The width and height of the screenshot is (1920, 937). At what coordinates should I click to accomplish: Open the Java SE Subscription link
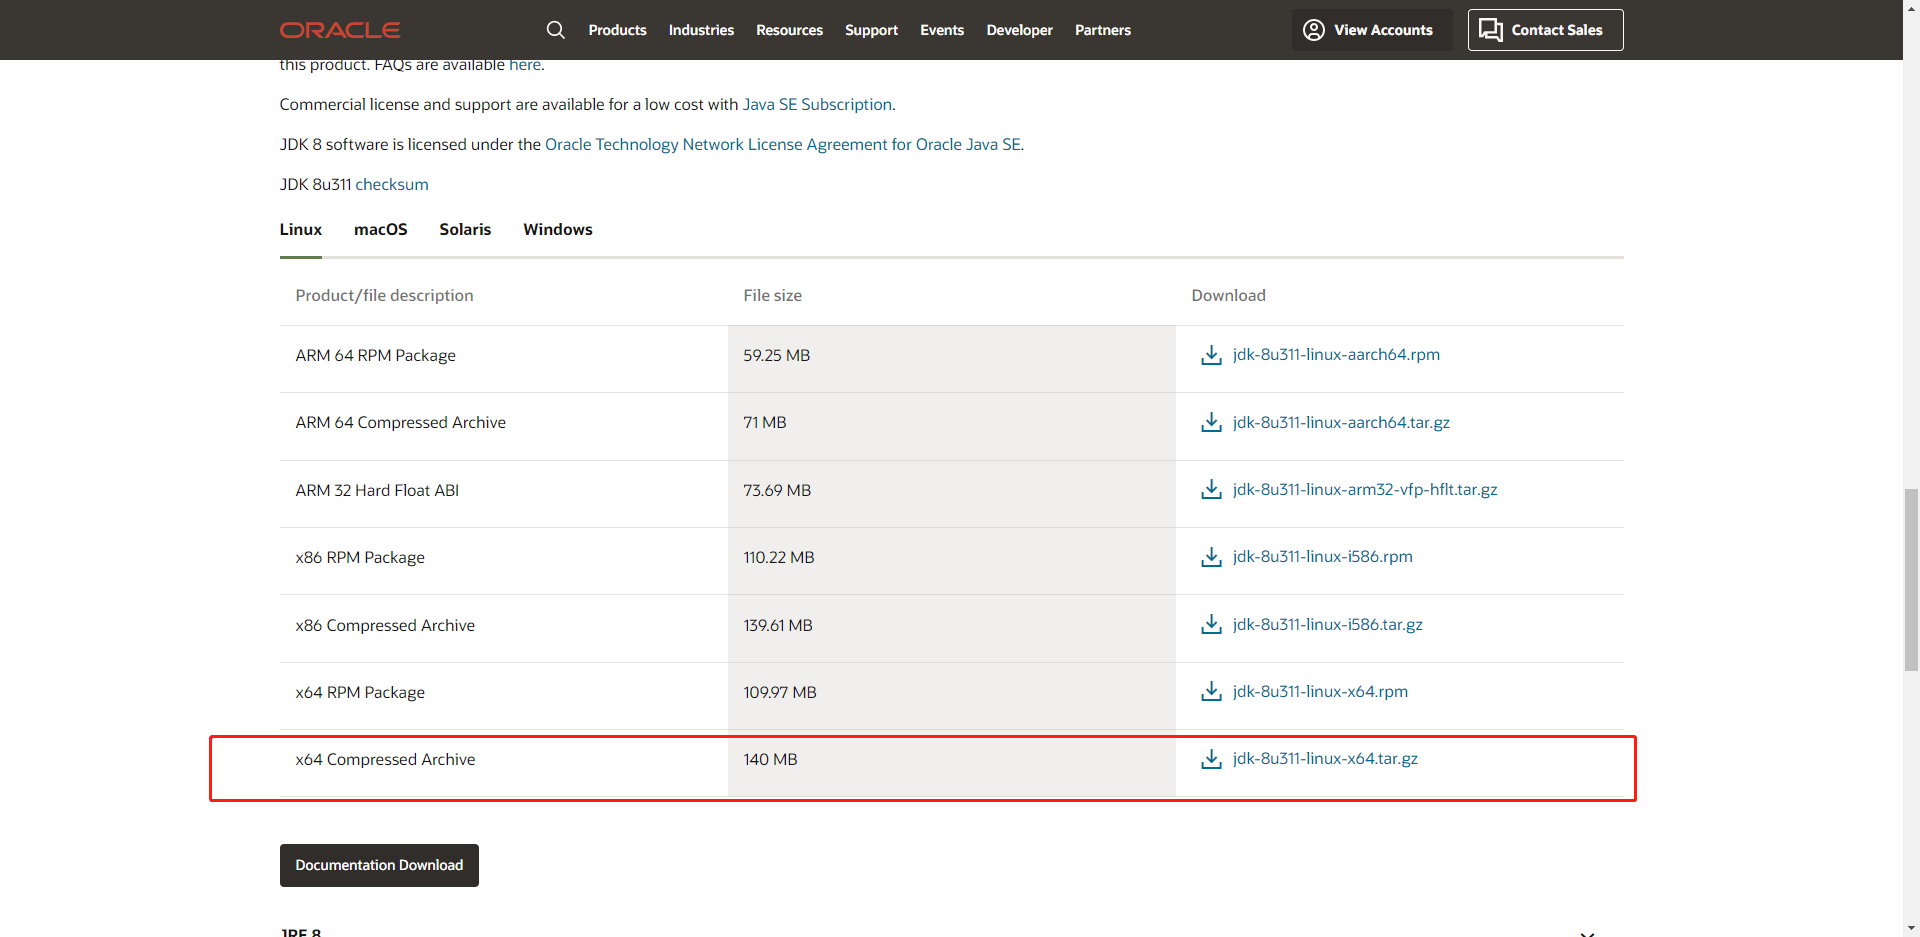817,104
